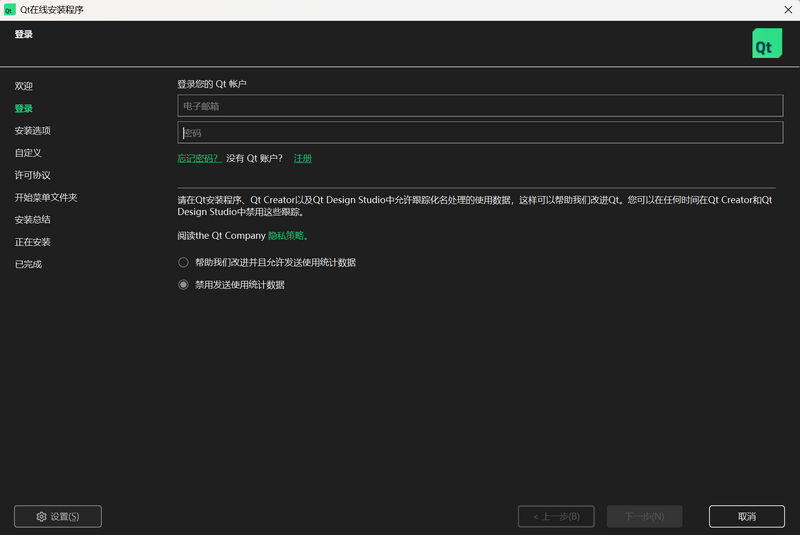Image resolution: width=800 pixels, height=535 pixels.
Task: Open the 忘记密码? link
Action: click(x=199, y=159)
